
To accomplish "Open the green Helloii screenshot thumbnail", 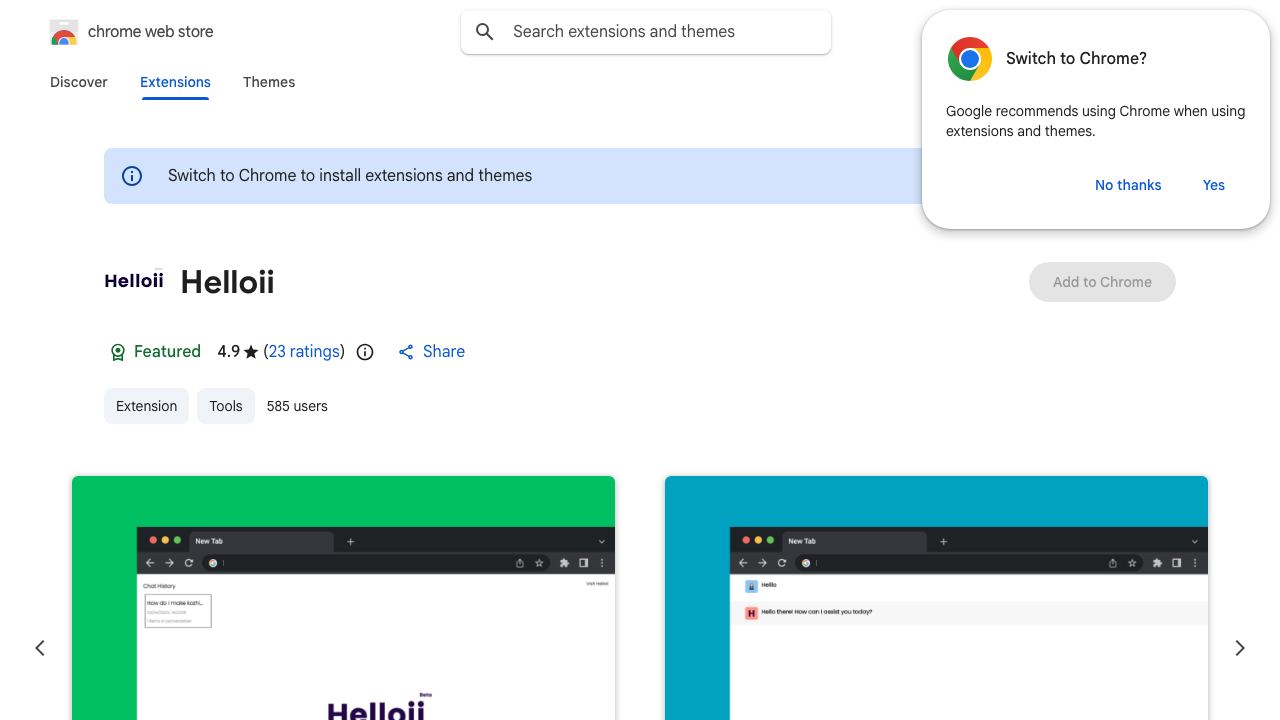I will [x=343, y=598].
